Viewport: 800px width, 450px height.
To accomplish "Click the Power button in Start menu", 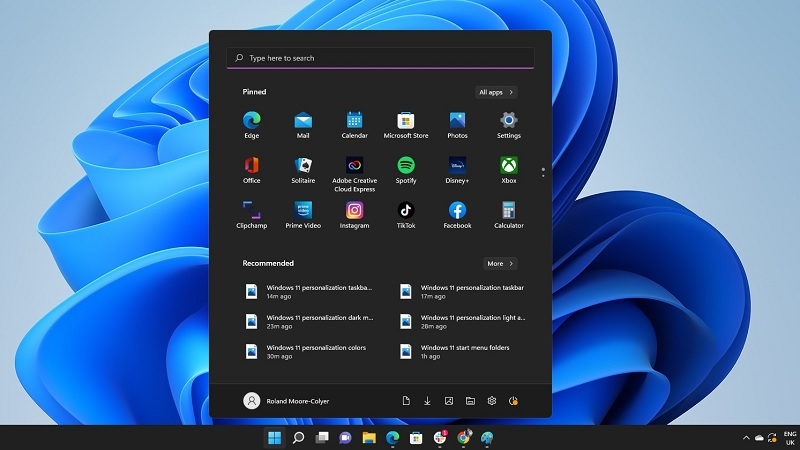I will (x=513, y=401).
